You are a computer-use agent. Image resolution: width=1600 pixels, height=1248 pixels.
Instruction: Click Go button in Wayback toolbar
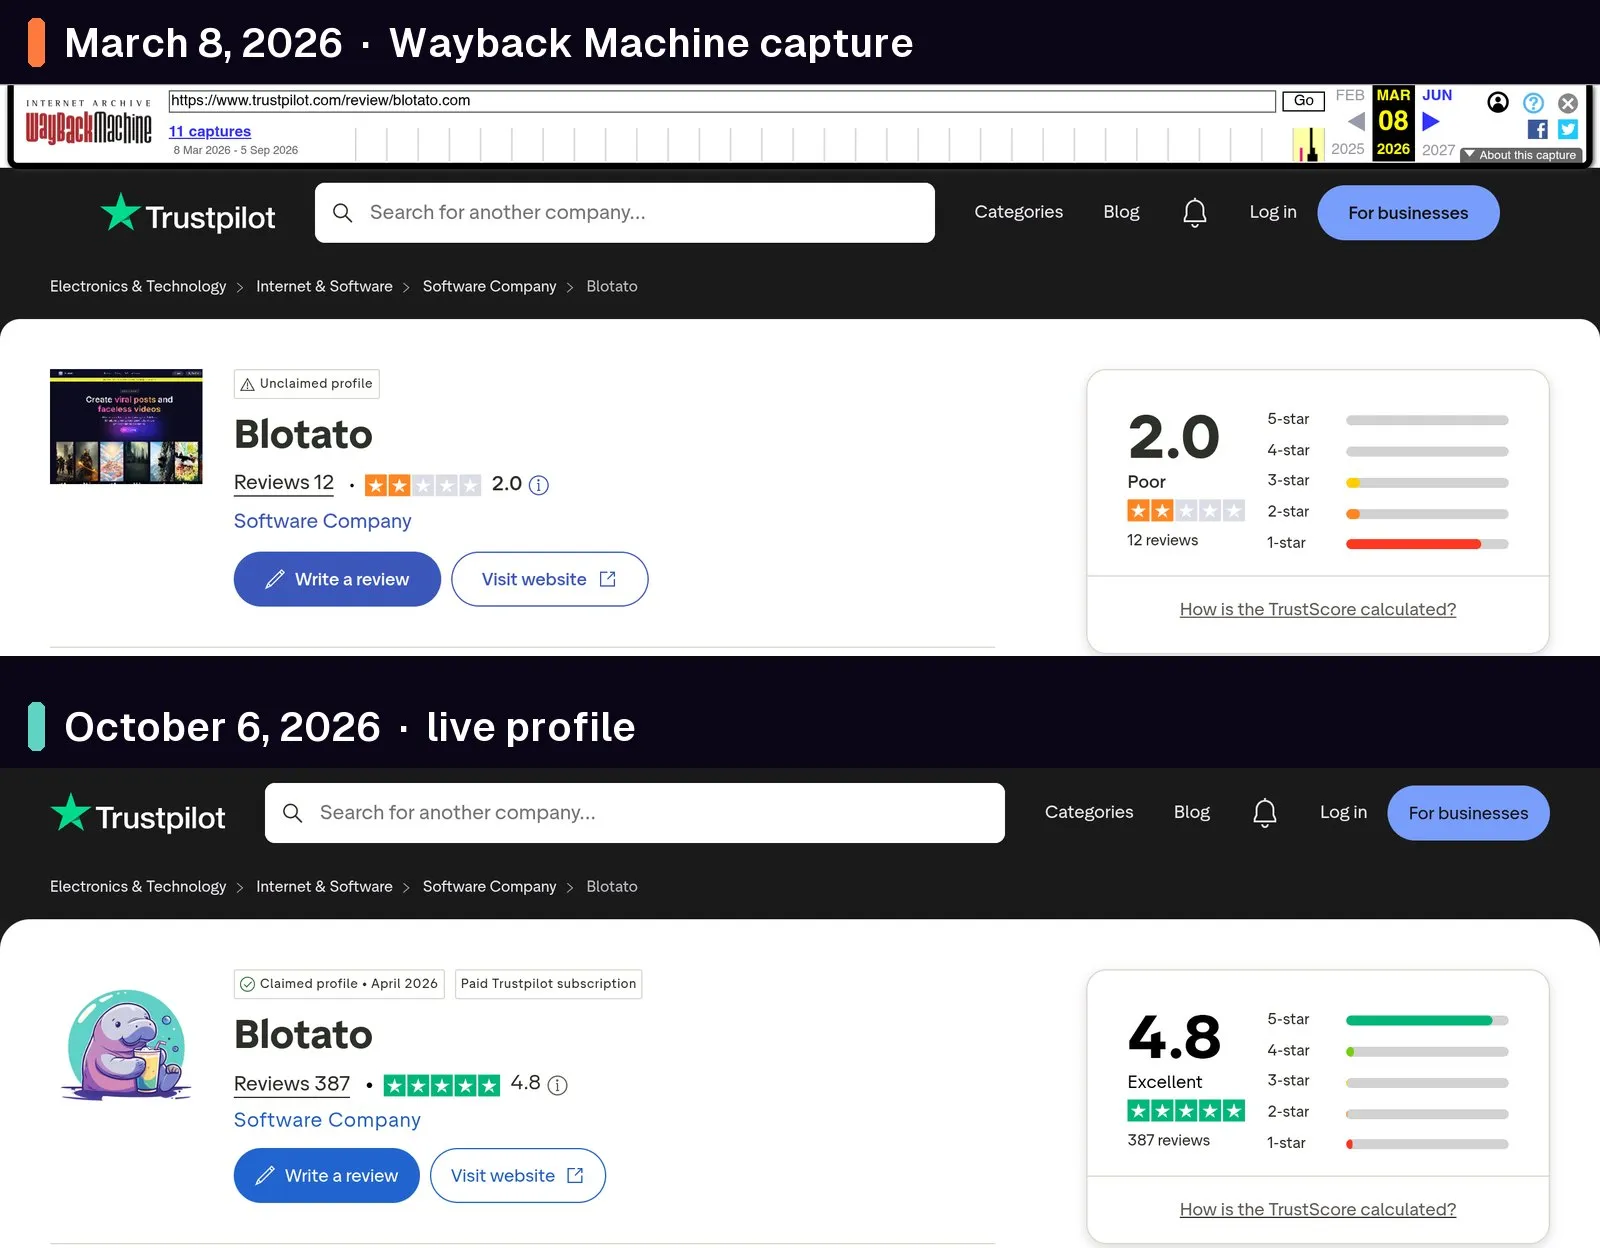click(1303, 100)
